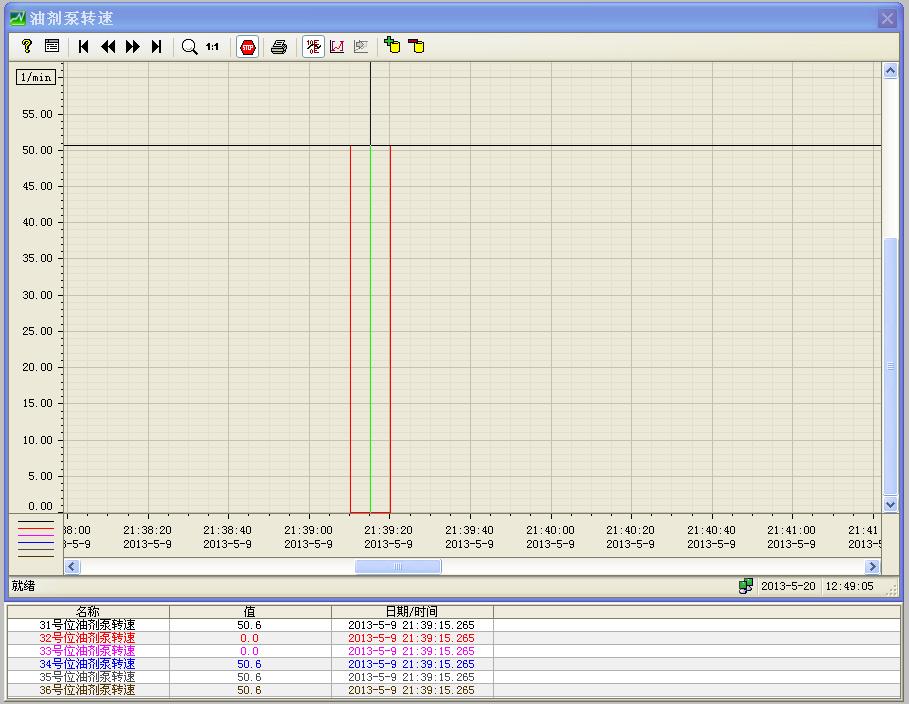This screenshot has width=909, height=704.
Task: Click vertical scrollbar down arrow
Action: 890,505
